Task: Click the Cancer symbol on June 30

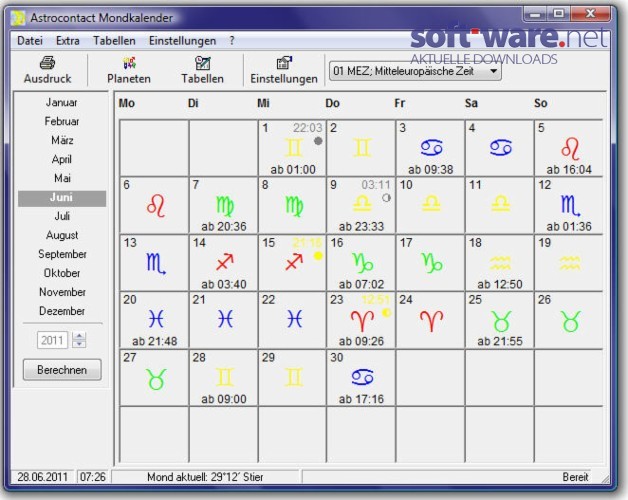Action: coord(362,377)
